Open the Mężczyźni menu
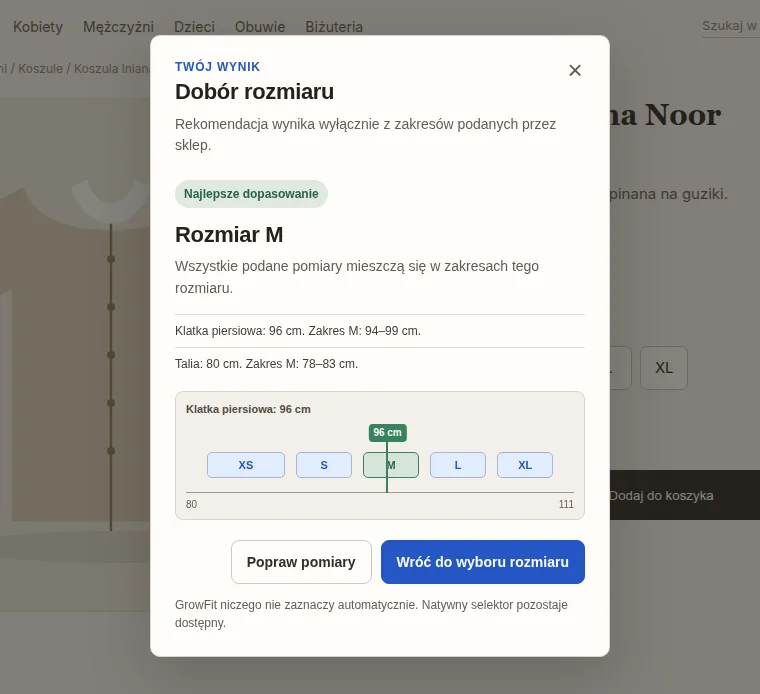 pos(118,27)
